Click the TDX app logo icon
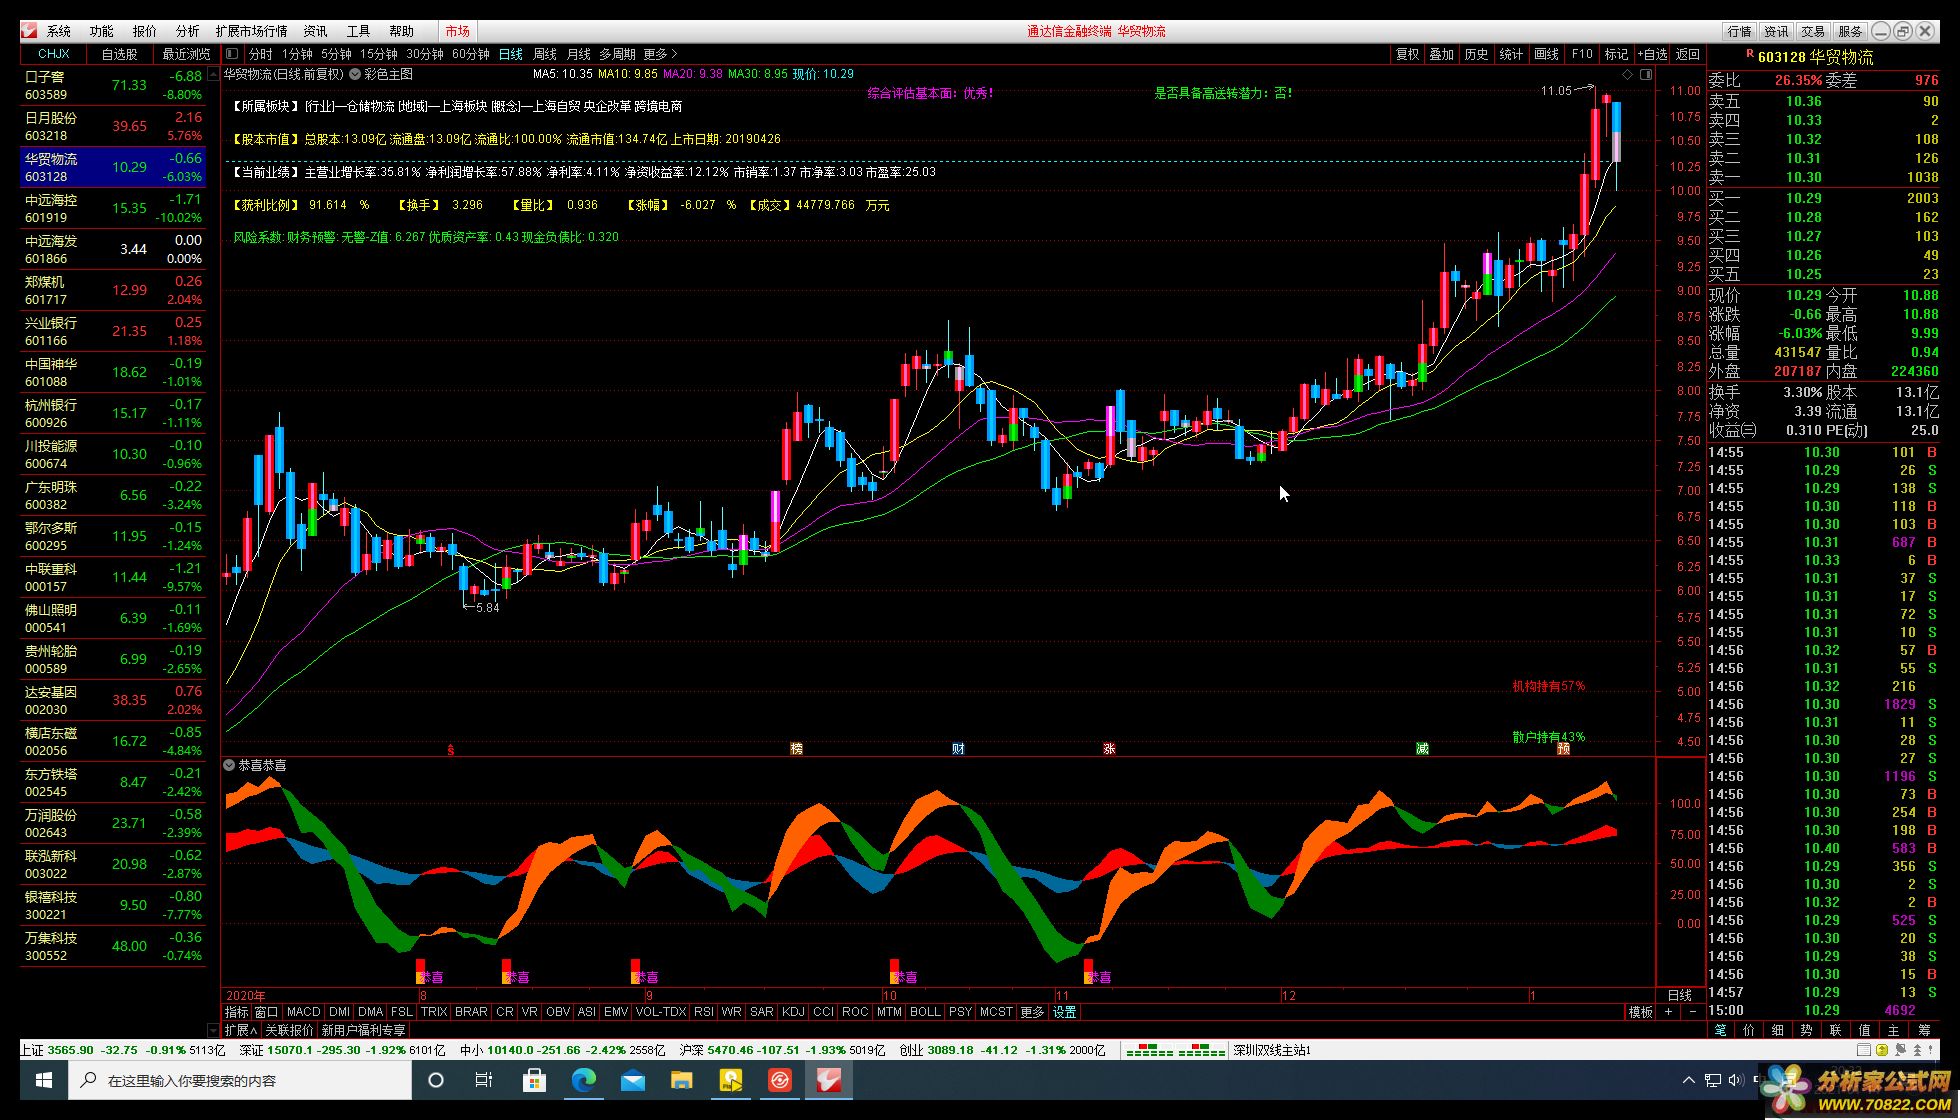This screenshot has height=1120, width=1960. pyautogui.click(x=29, y=31)
